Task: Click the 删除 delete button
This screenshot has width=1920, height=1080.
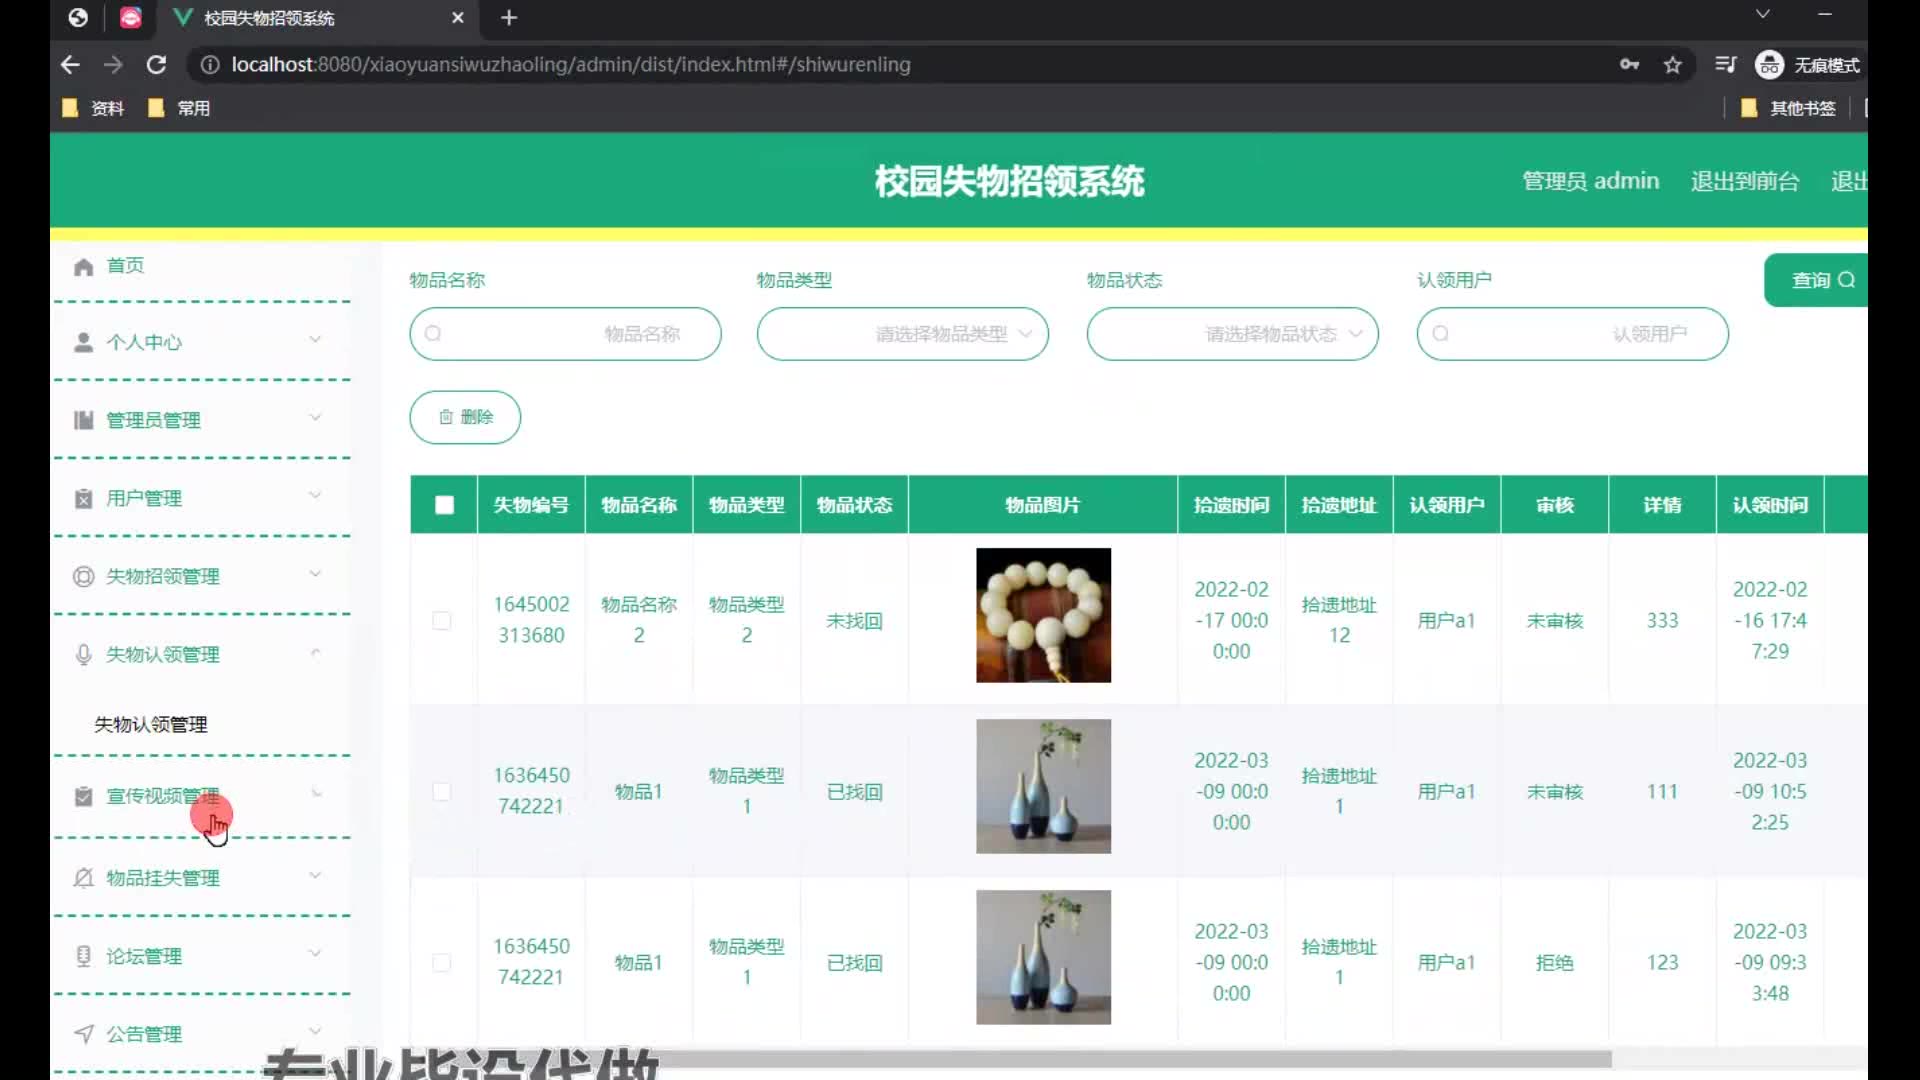Action: point(465,417)
